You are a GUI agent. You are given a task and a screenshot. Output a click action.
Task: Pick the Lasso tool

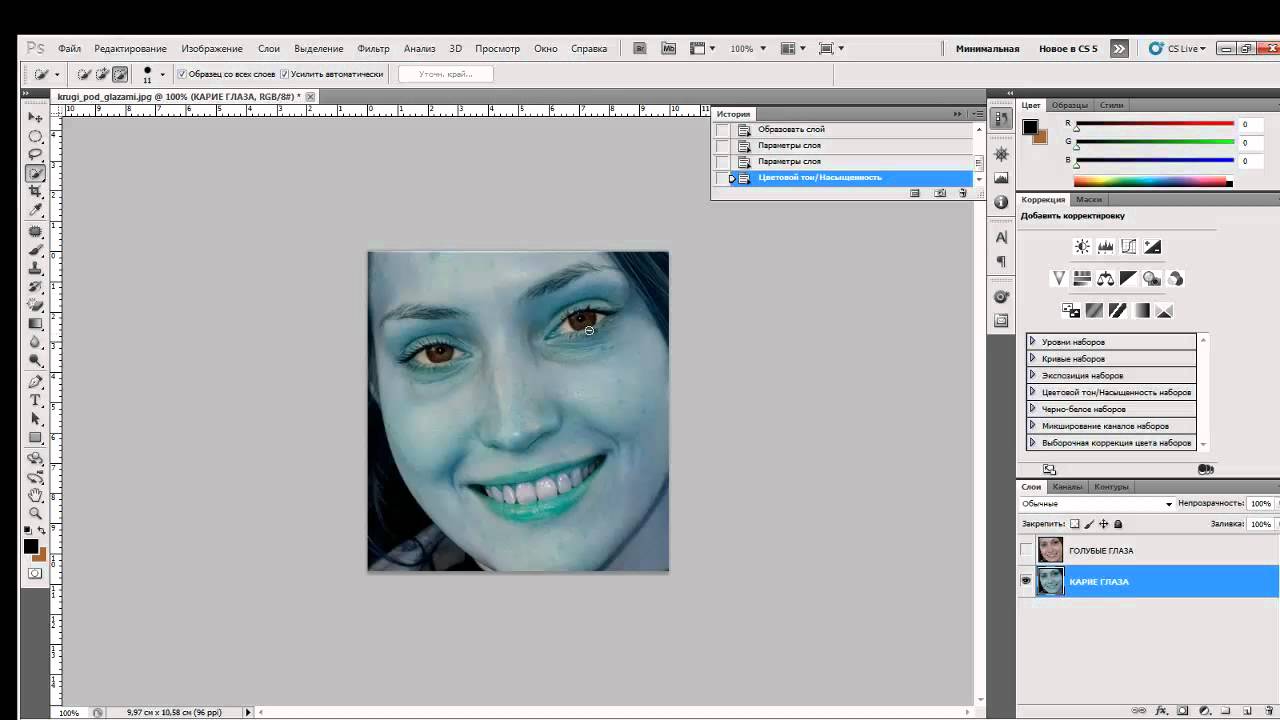(x=36, y=154)
